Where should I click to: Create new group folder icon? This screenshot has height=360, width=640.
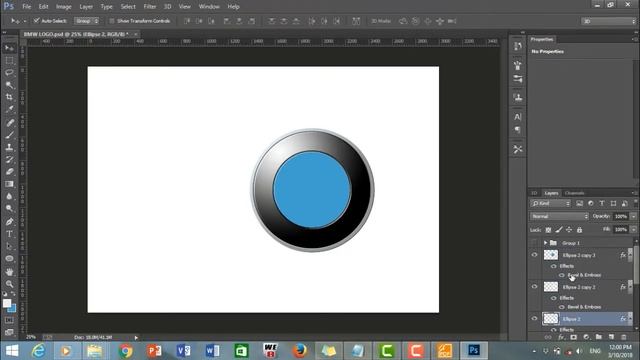point(598,337)
